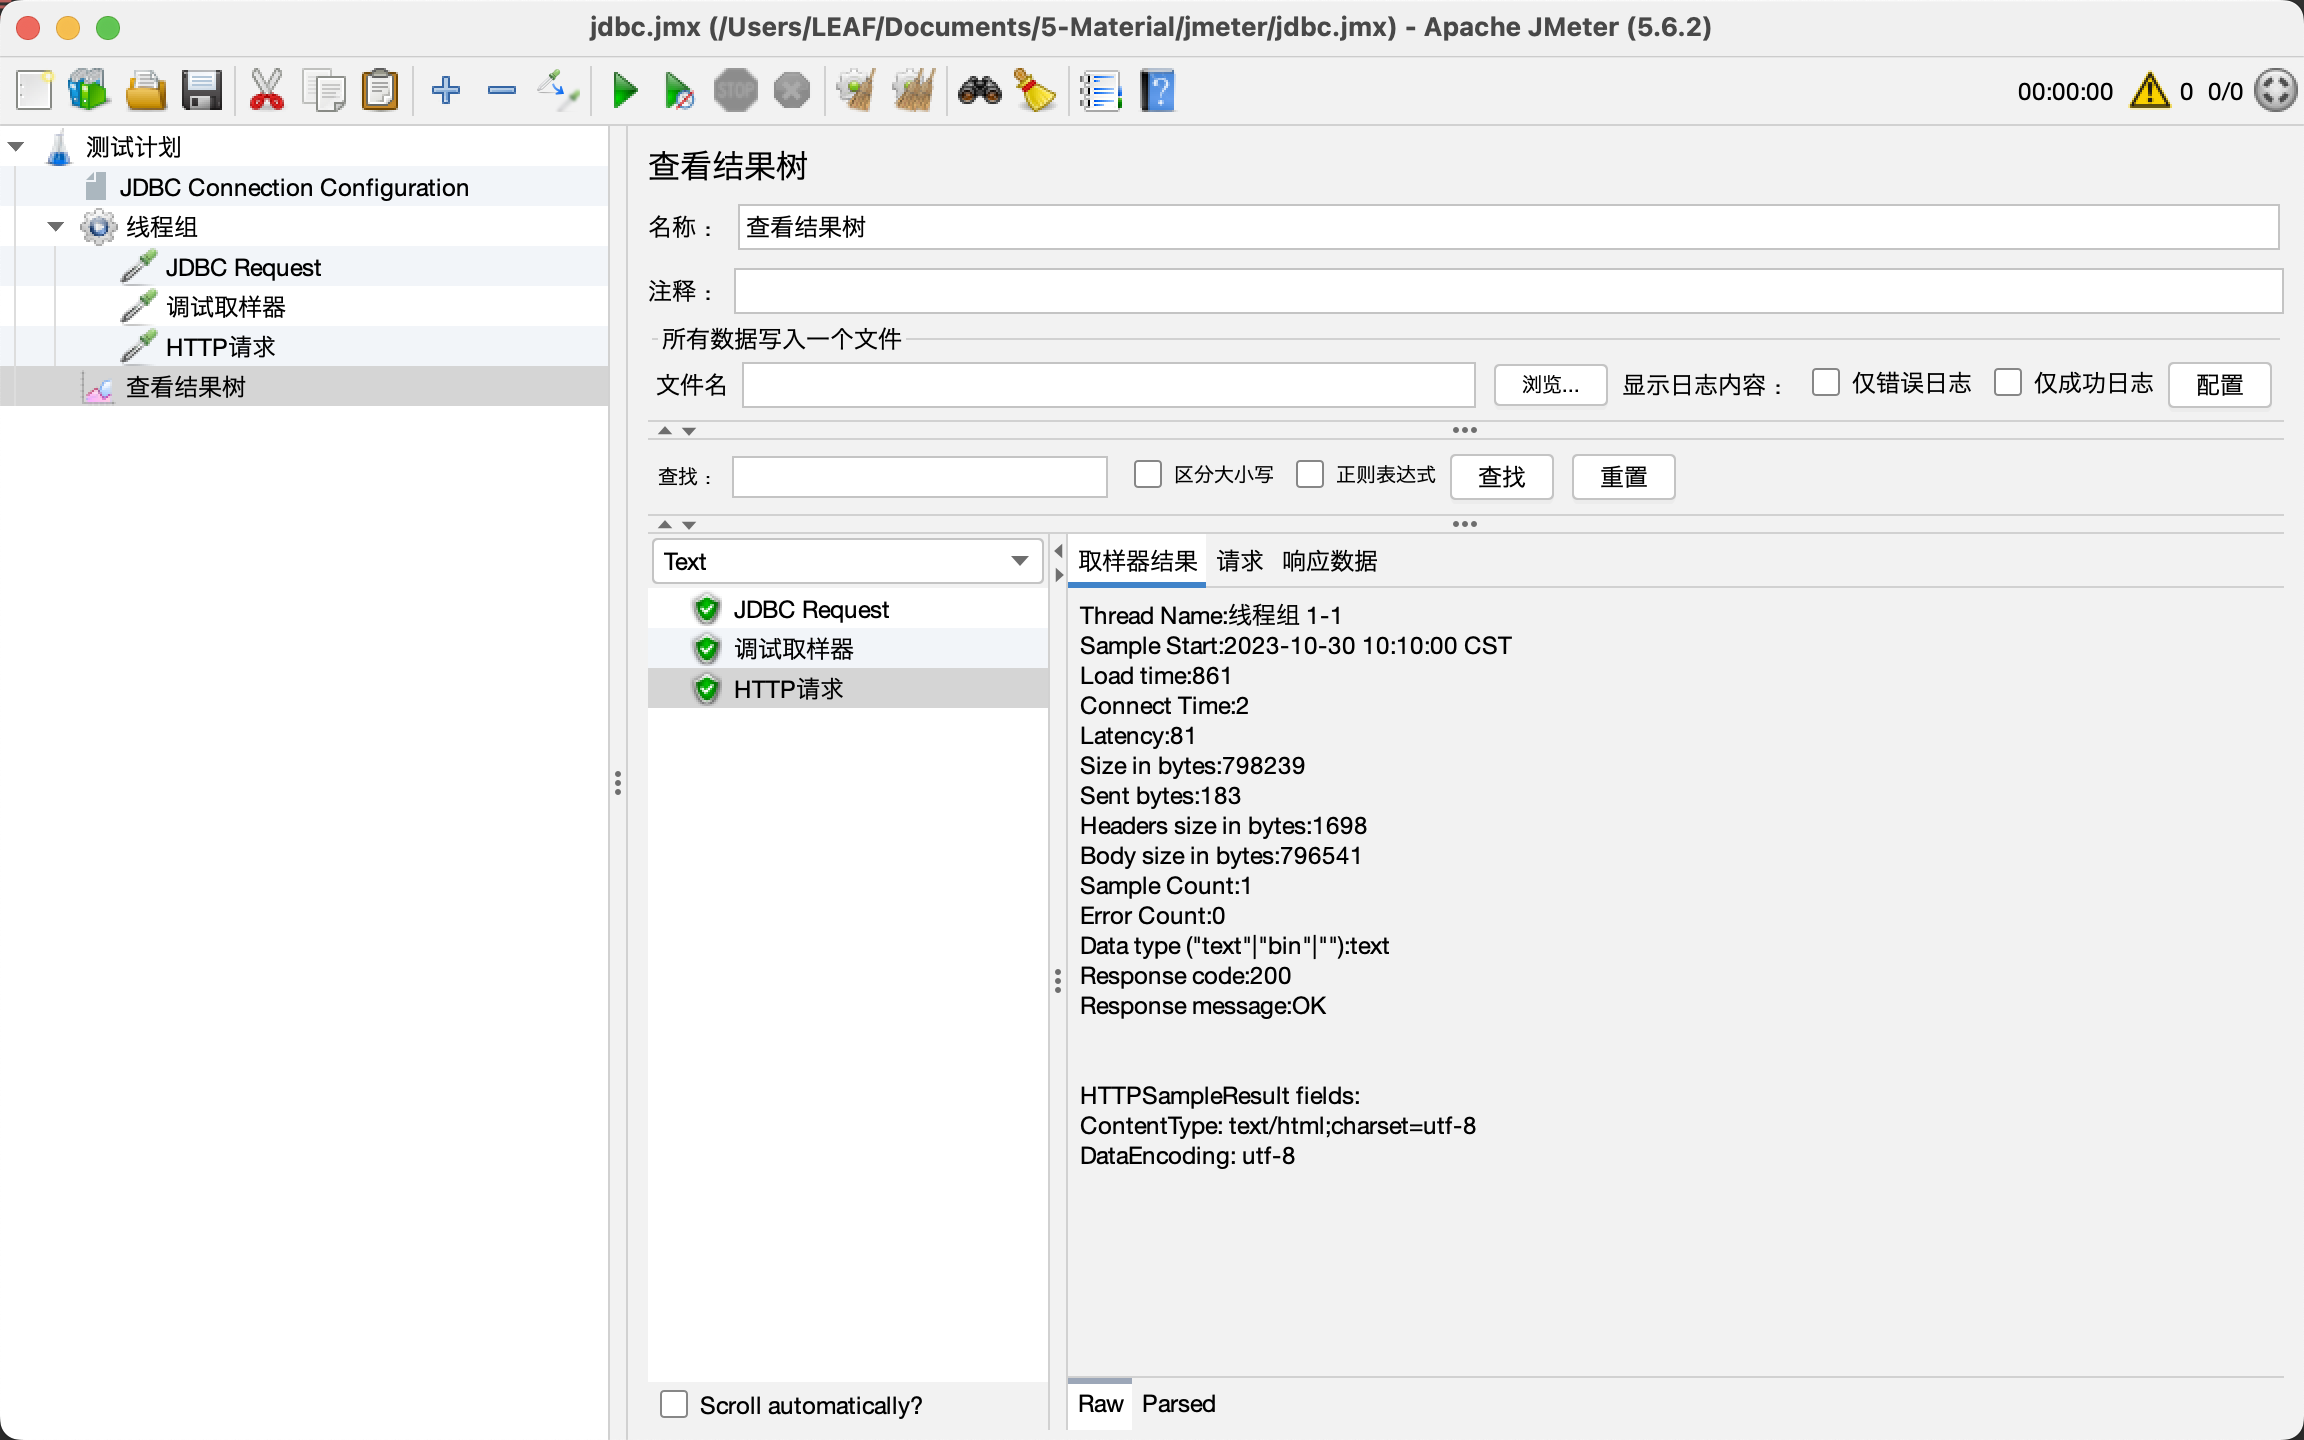The width and height of the screenshot is (2304, 1440).
Task: Select 测试计划 root node
Action: point(133,147)
